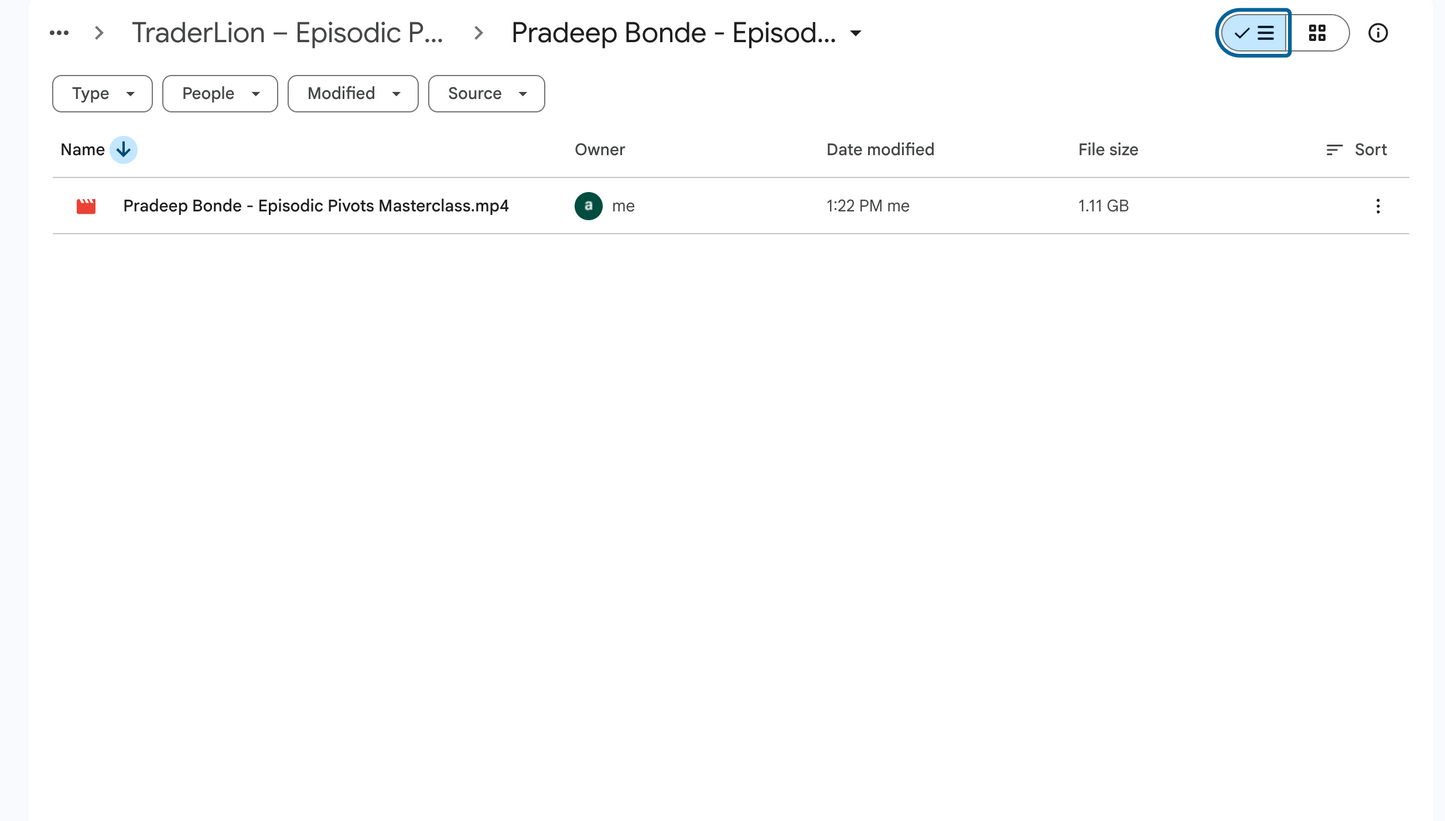Expand the Type filter dropdown
This screenshot has width=1445, height=821.
(x=102, y=93)
